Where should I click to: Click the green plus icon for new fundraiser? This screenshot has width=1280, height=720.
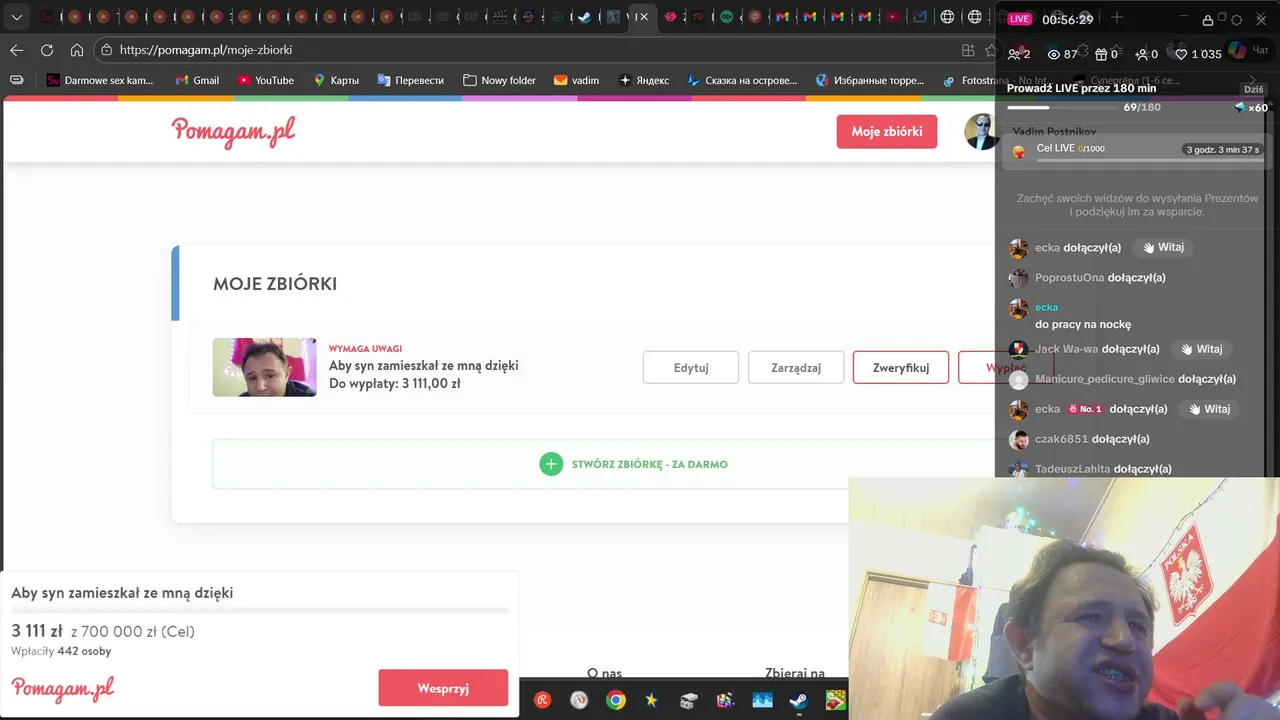click(x=551, y=464)
